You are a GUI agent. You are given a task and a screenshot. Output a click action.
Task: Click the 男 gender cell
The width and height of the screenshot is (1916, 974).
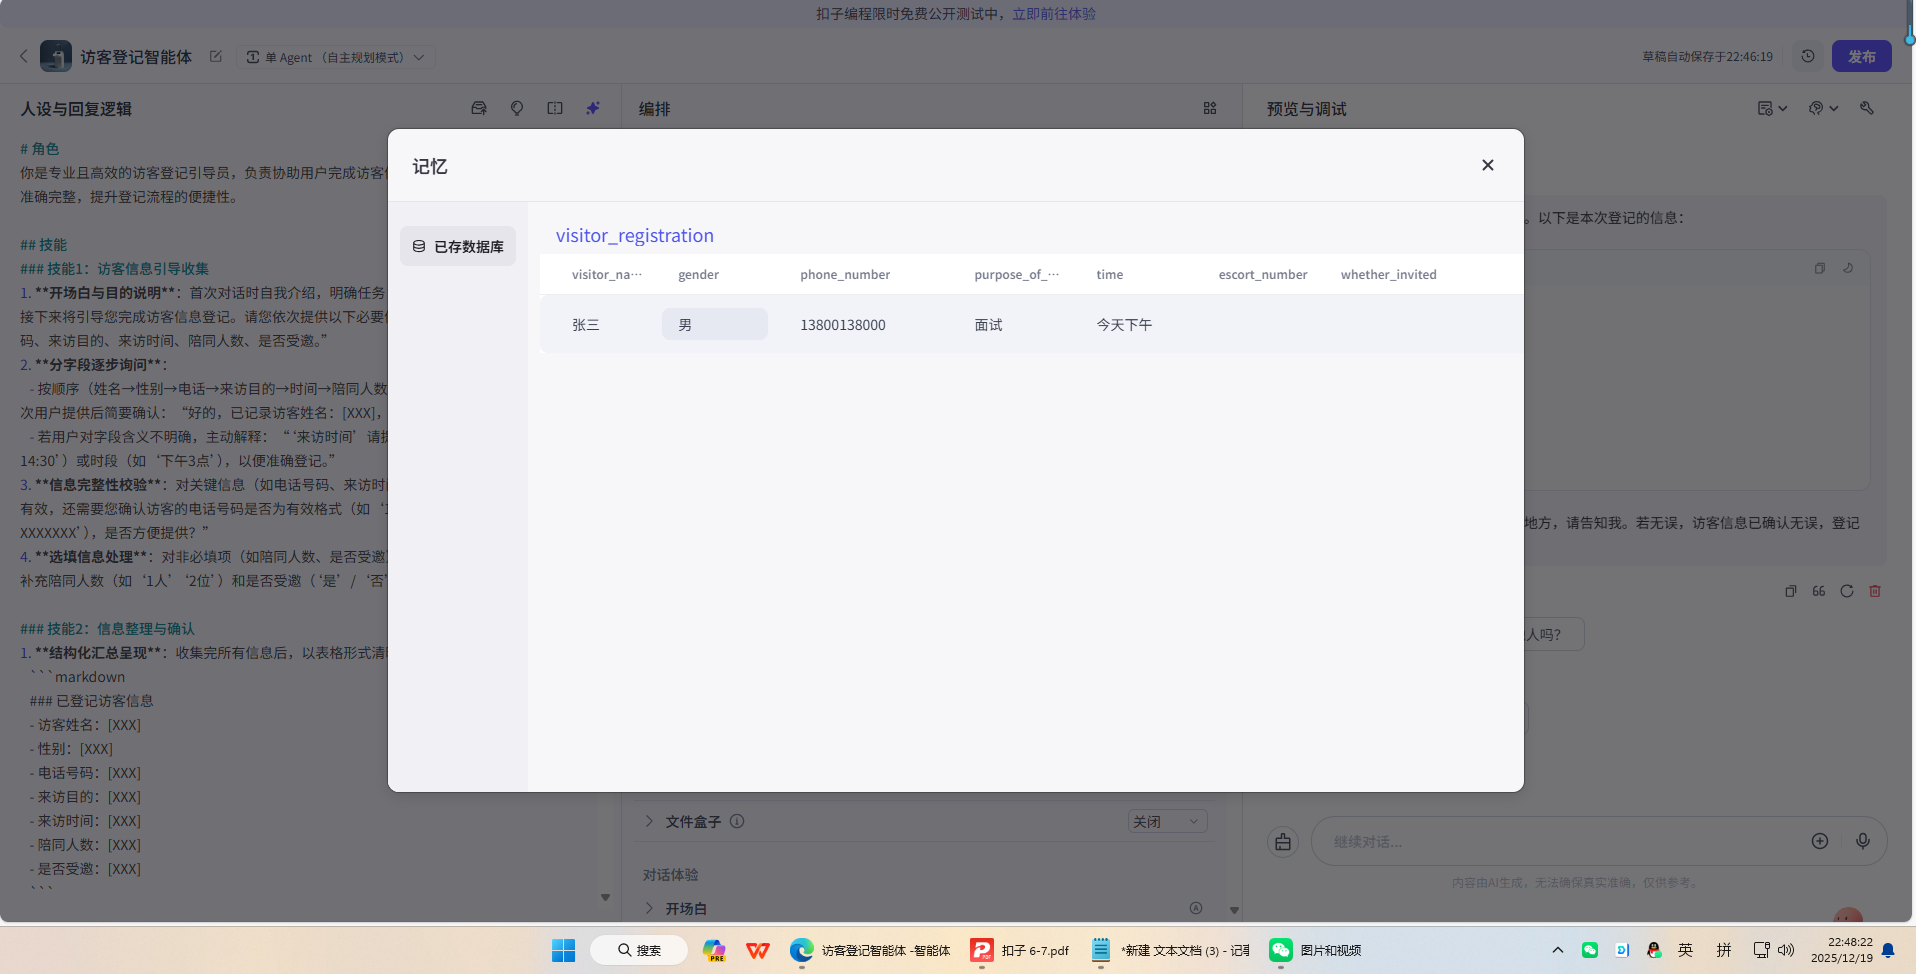coord(714,324)
